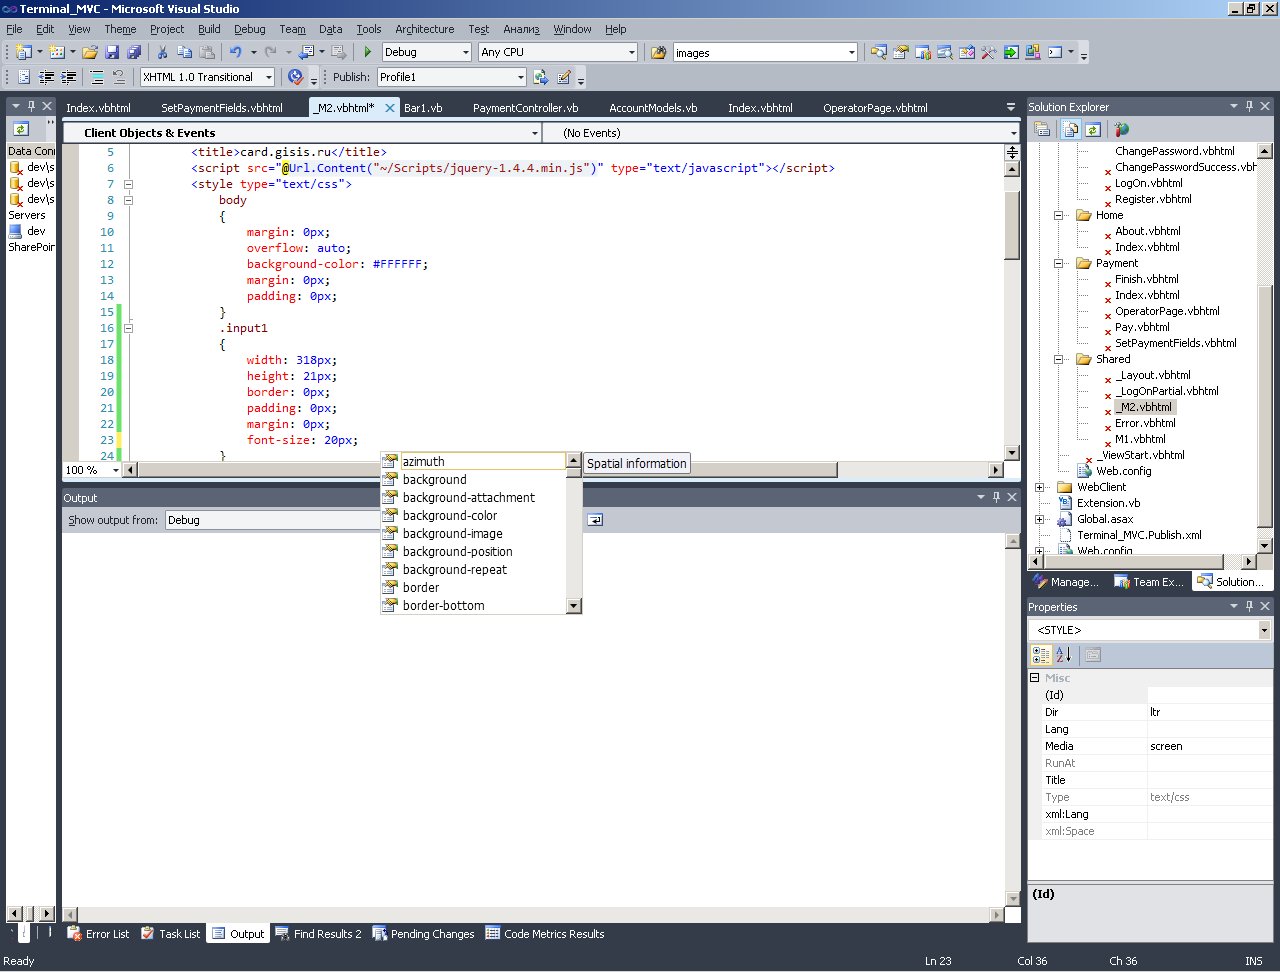Click Refresh icon in Solution Explorer toolbar
This screenshot has height=972, width=1280.
tap(1093, 130)
